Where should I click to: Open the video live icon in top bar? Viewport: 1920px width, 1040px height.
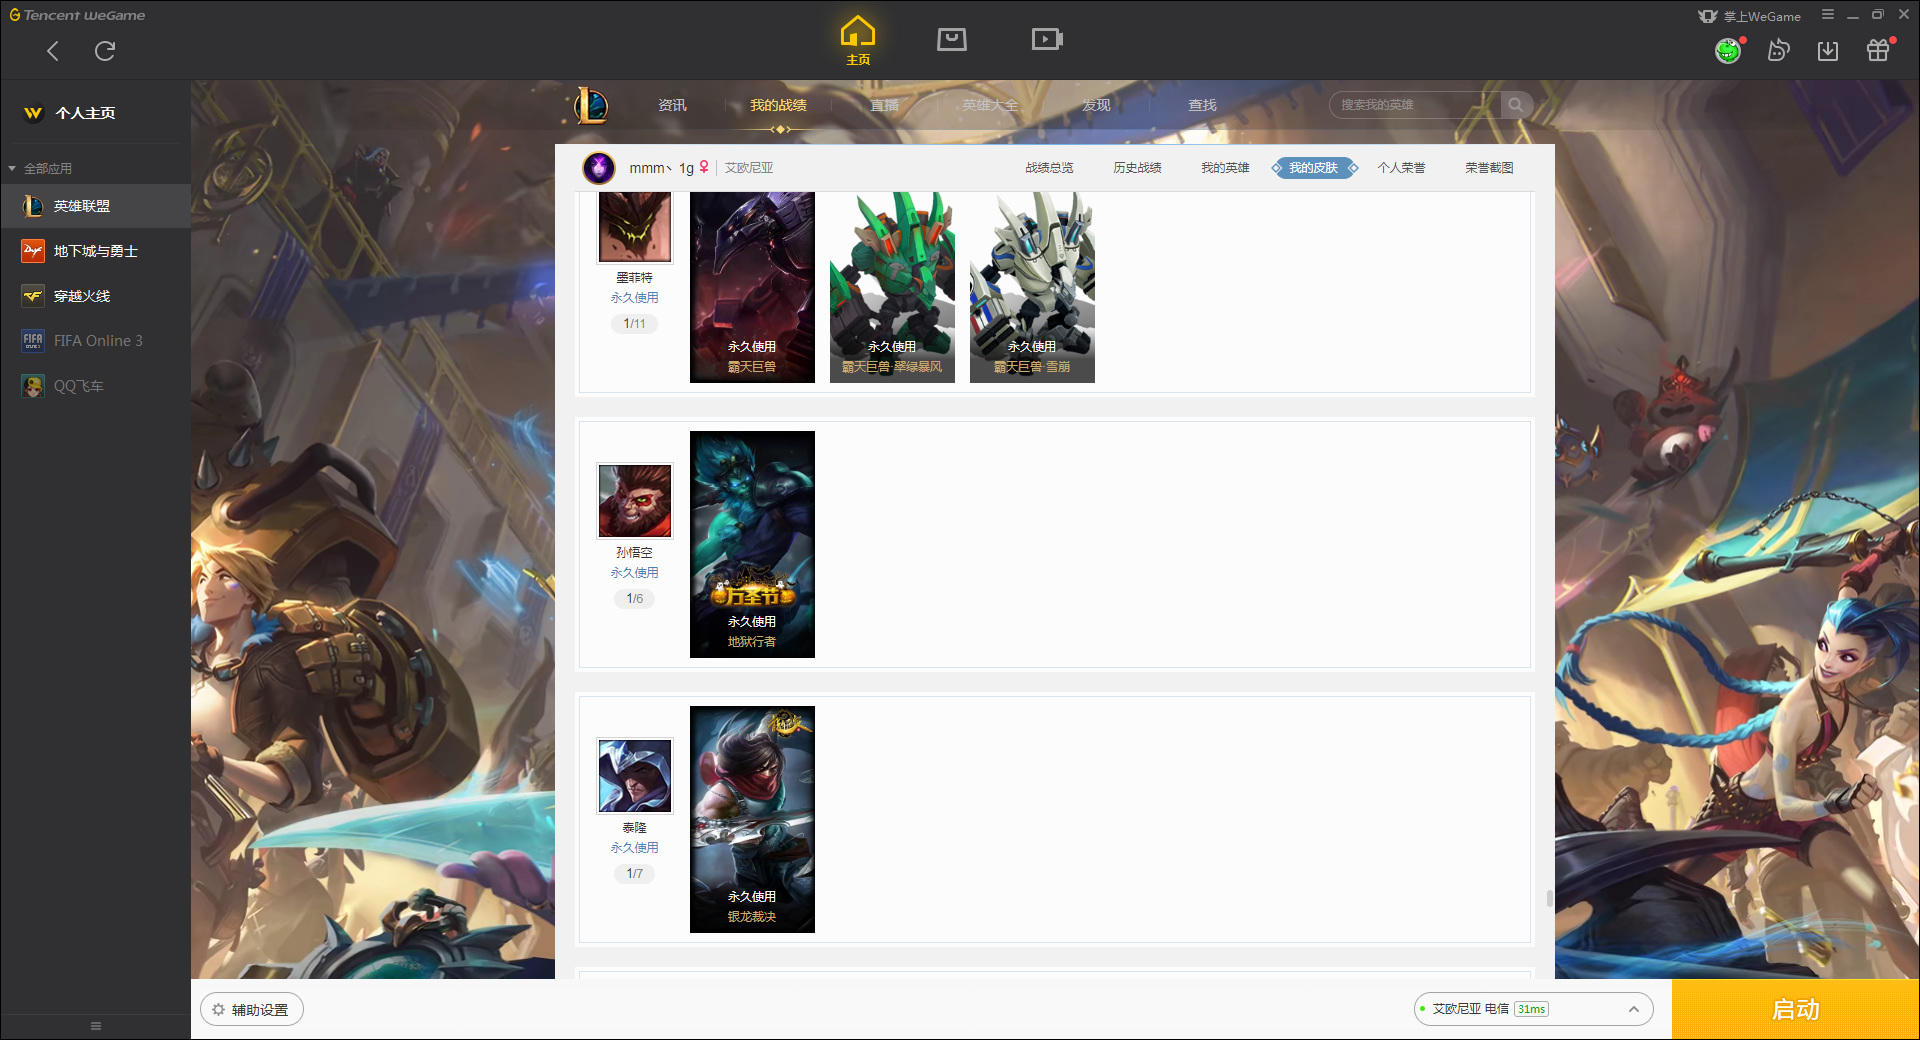(1047, 39)
